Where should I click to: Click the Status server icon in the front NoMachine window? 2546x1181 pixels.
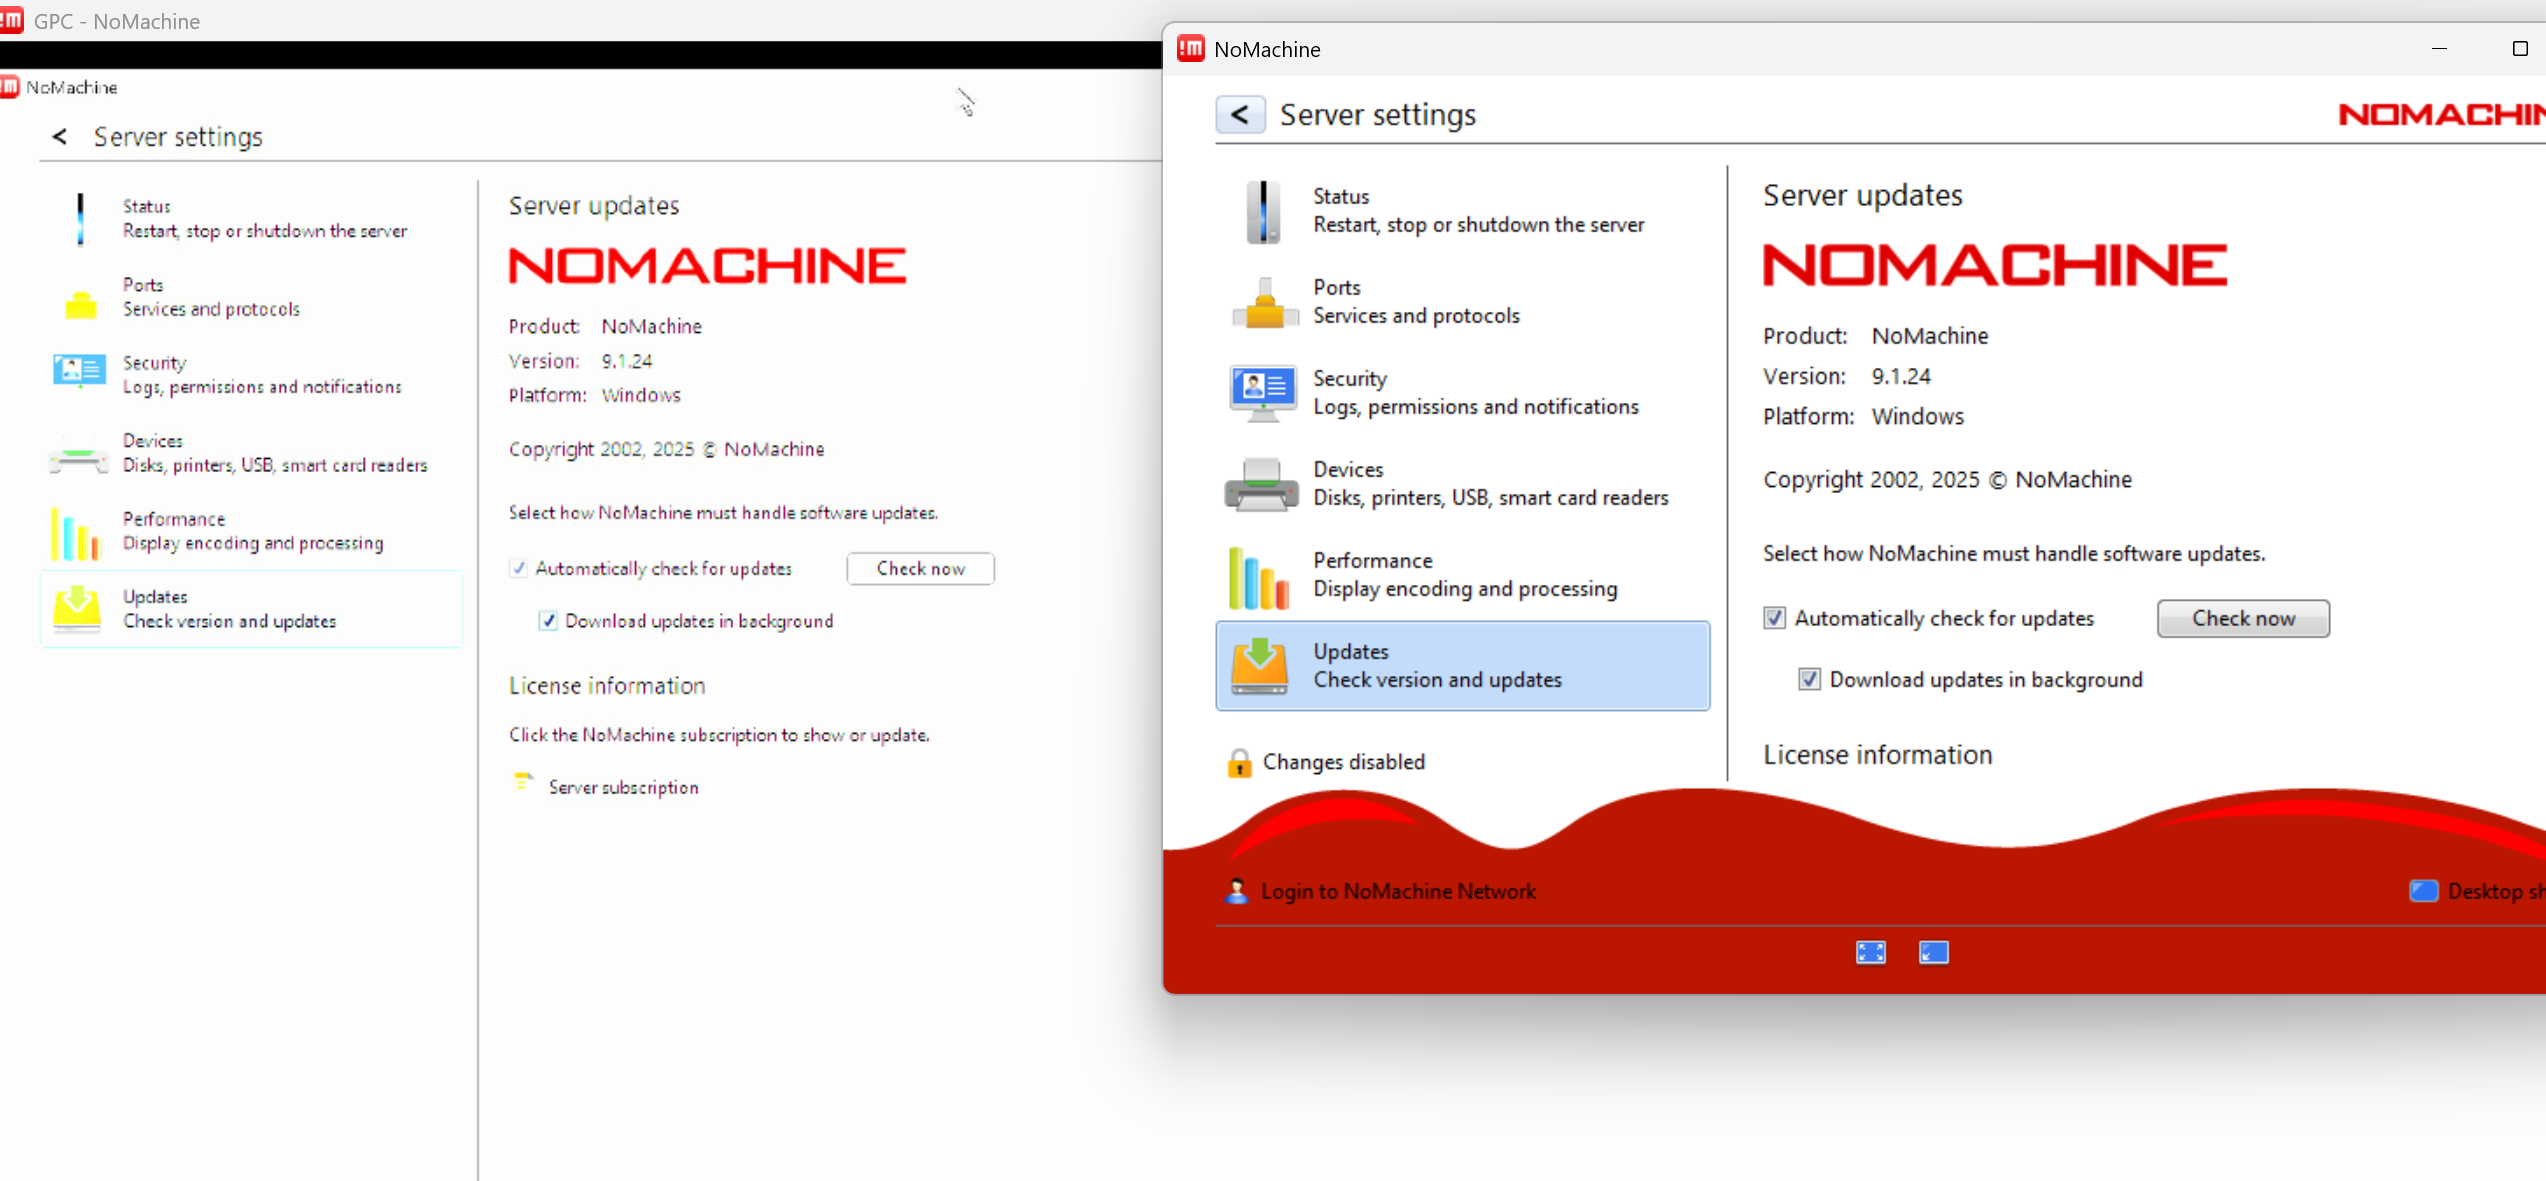tap(1263, 211)
